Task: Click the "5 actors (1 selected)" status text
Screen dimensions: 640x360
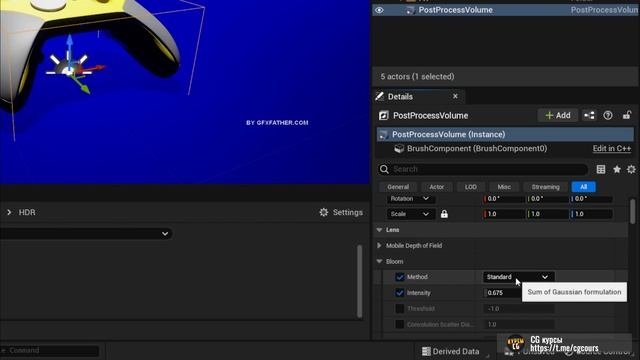Action: (x=417, y=77)
